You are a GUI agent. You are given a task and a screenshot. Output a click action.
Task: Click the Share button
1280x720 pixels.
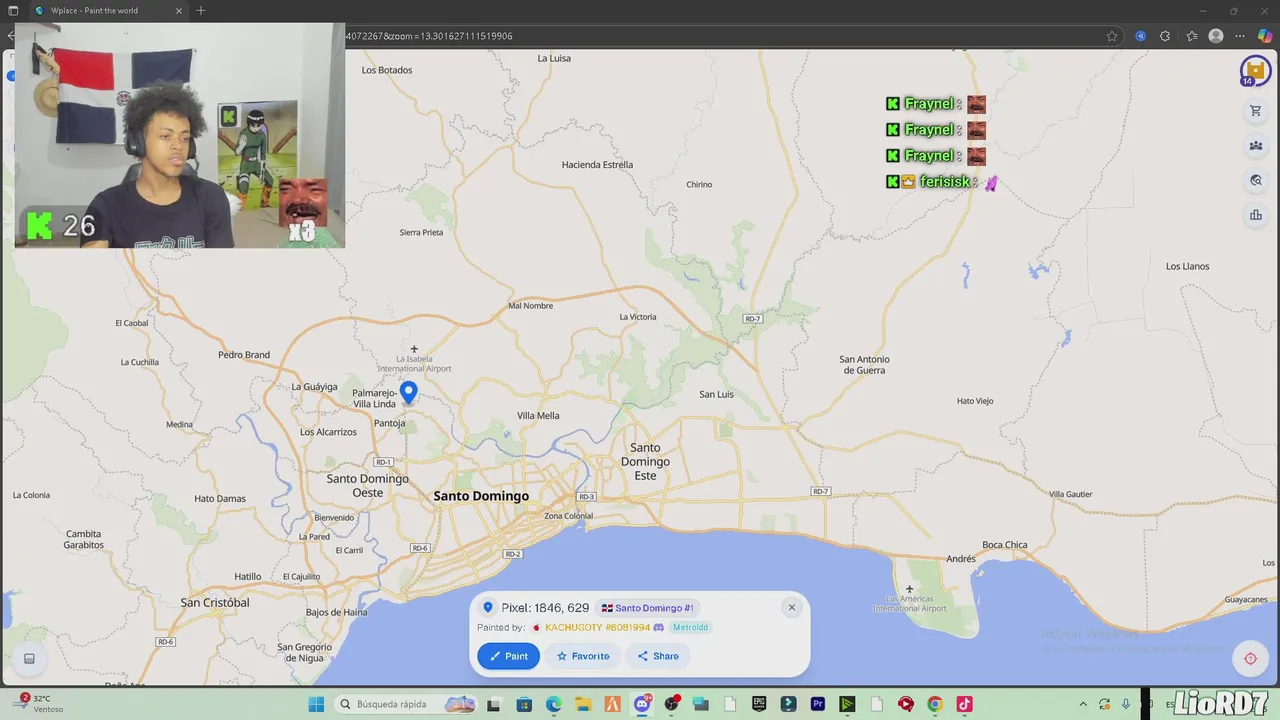click(657, 656)
